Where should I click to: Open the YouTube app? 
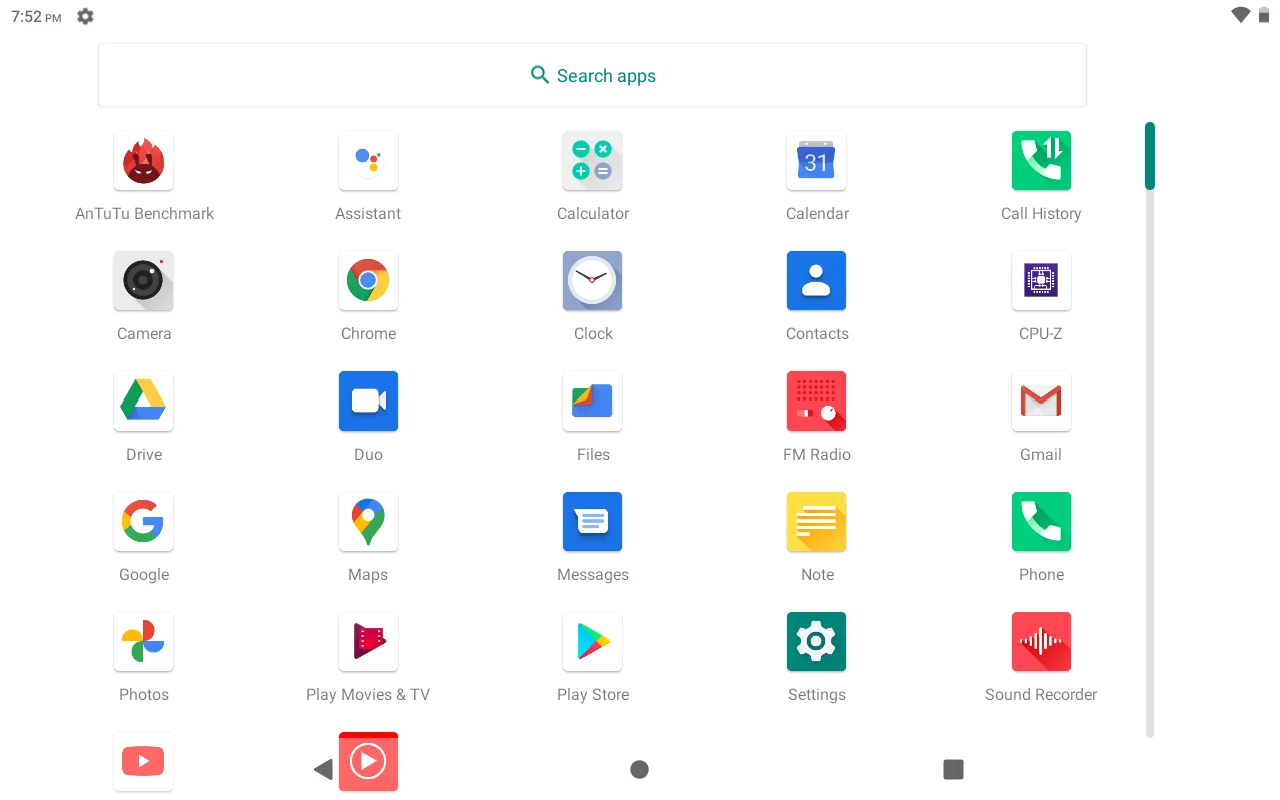click(x=144, y=762)
